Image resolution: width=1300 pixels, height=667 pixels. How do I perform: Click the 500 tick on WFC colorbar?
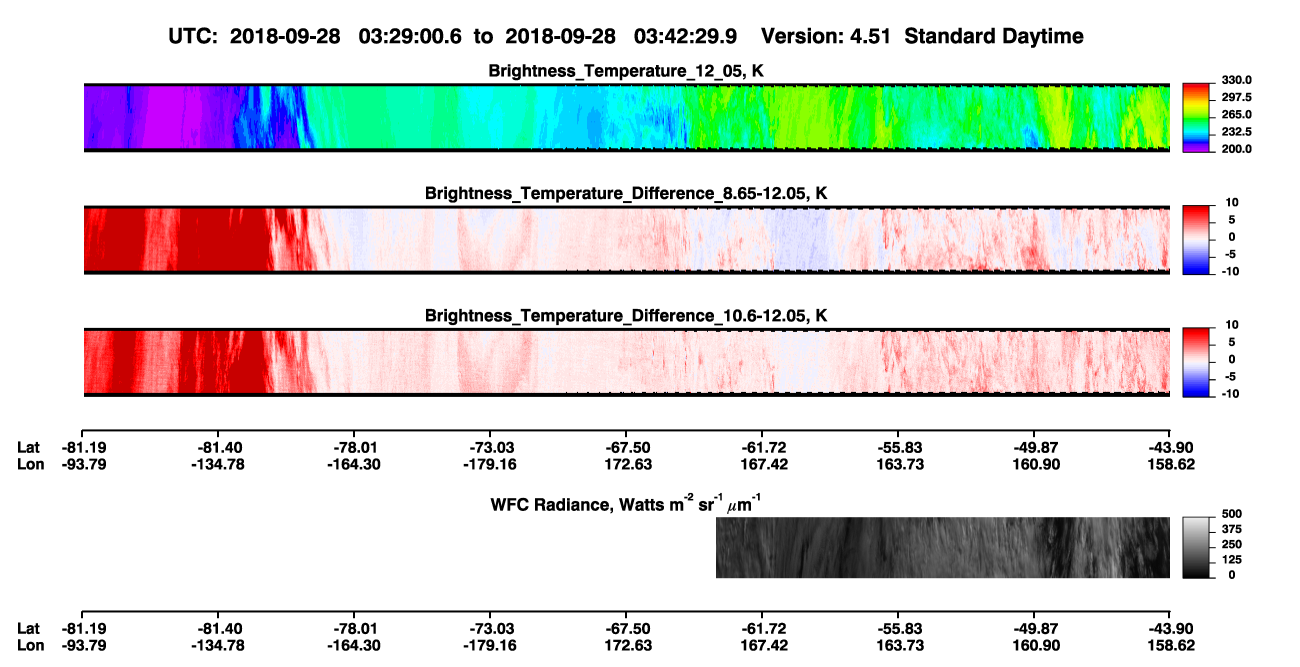1232,513
